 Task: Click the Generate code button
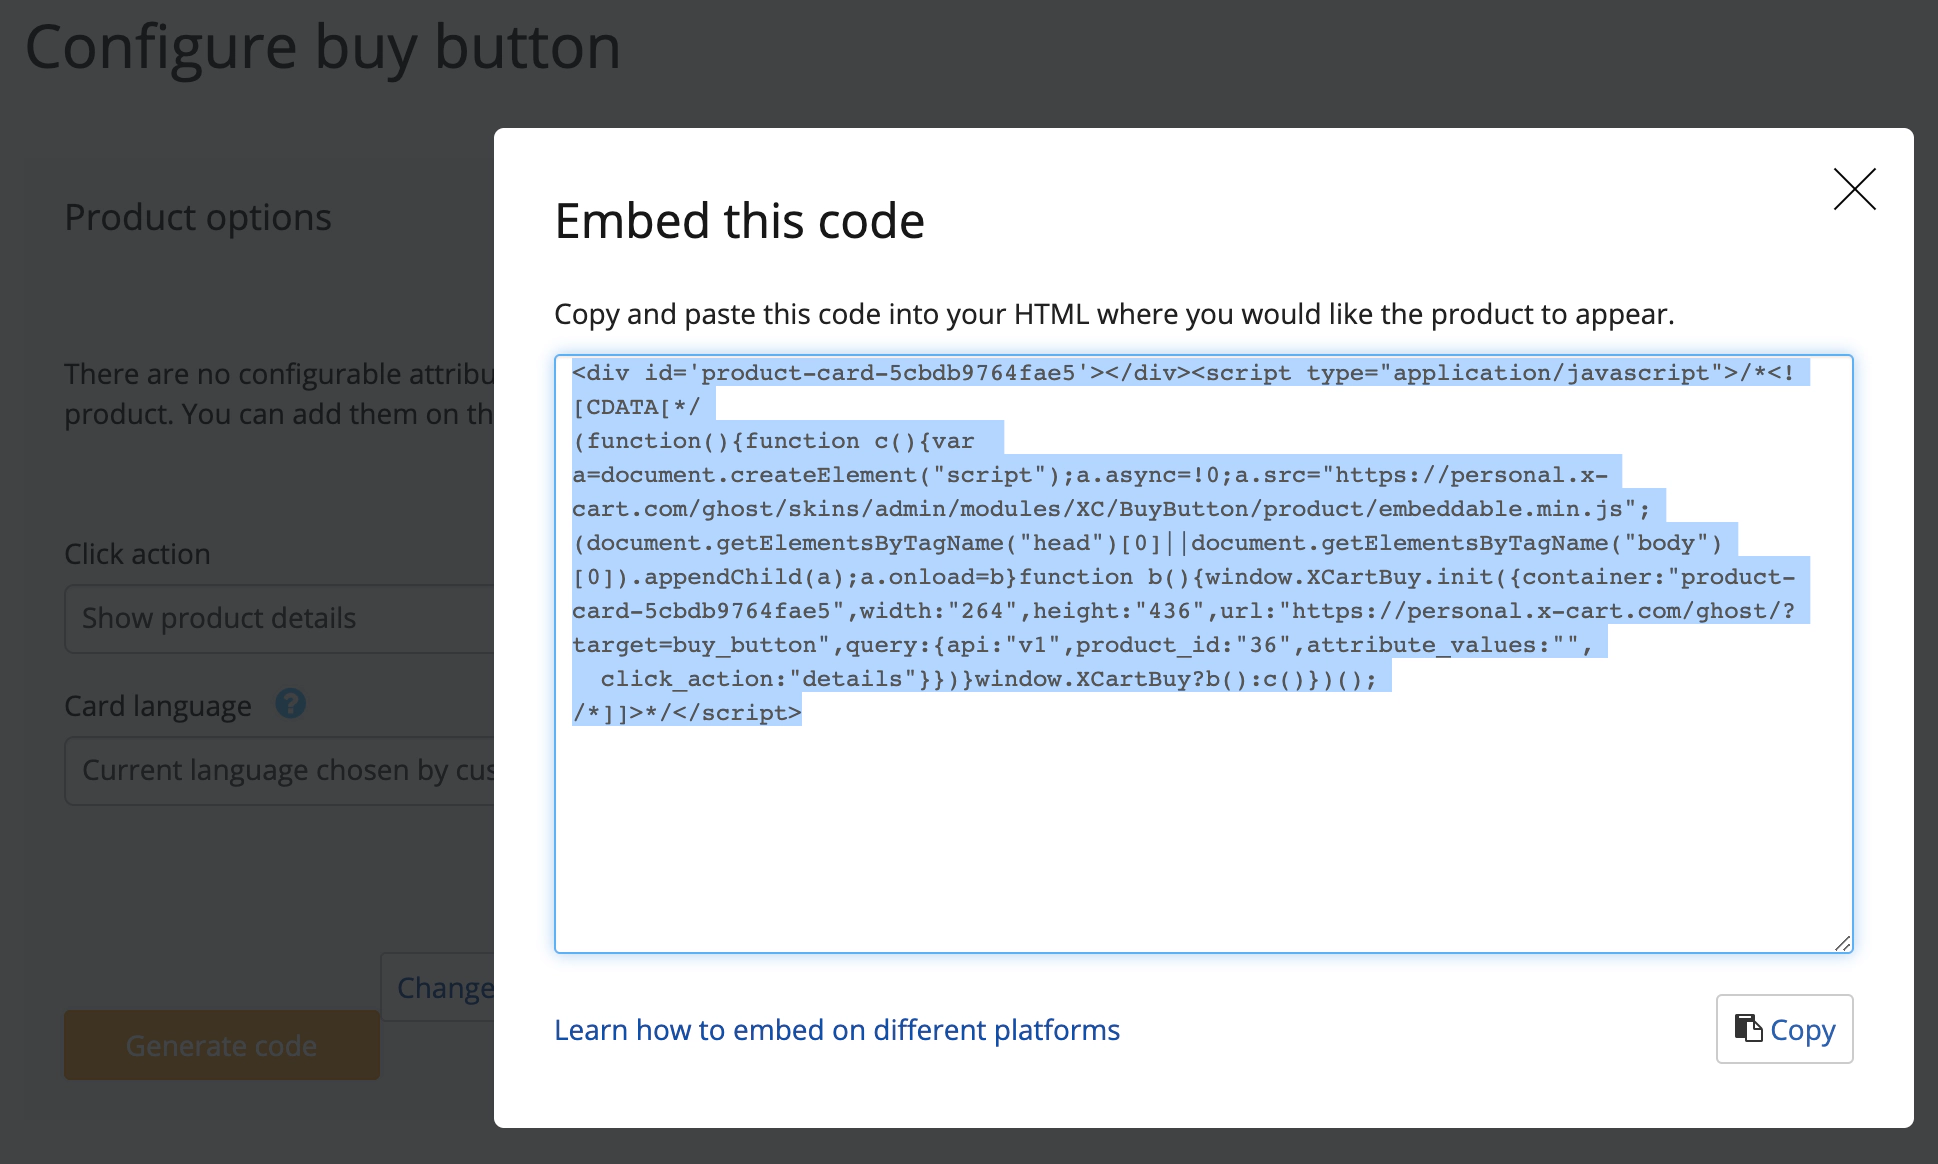click(221, 1045)
